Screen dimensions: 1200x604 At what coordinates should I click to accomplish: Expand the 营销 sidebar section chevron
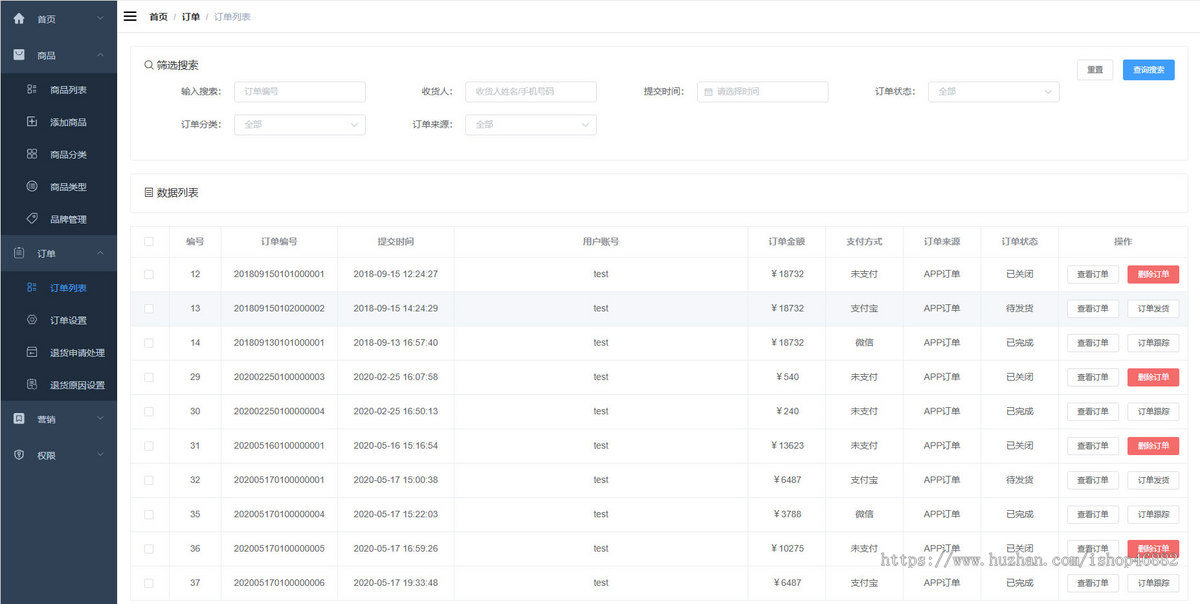coord(100,419)
